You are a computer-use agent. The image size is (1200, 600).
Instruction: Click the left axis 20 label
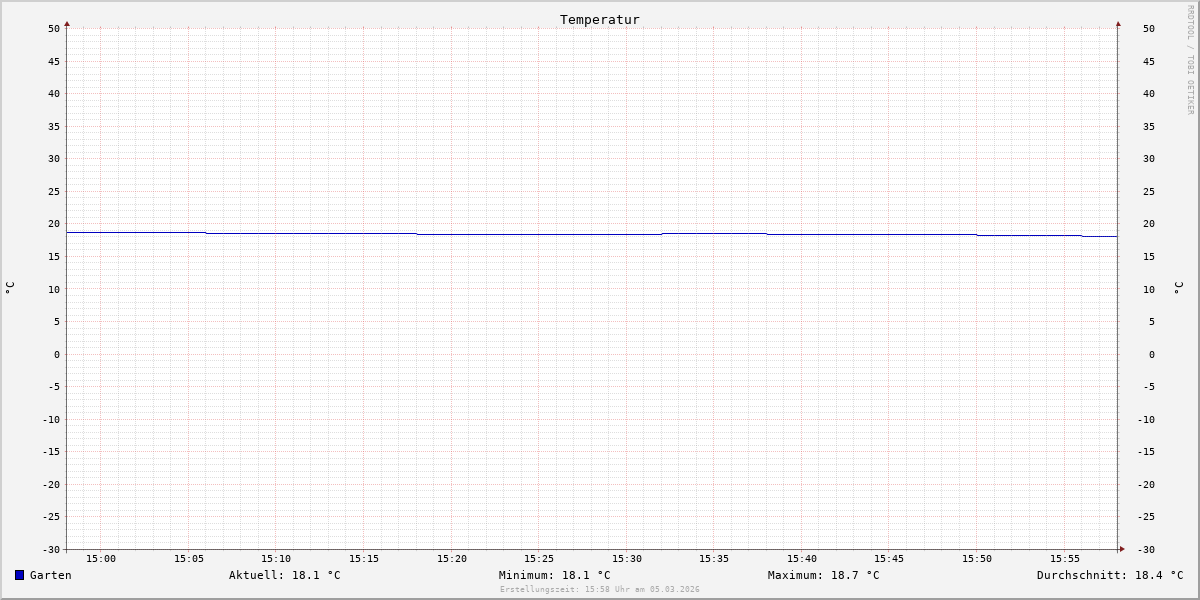coord(54,224)
